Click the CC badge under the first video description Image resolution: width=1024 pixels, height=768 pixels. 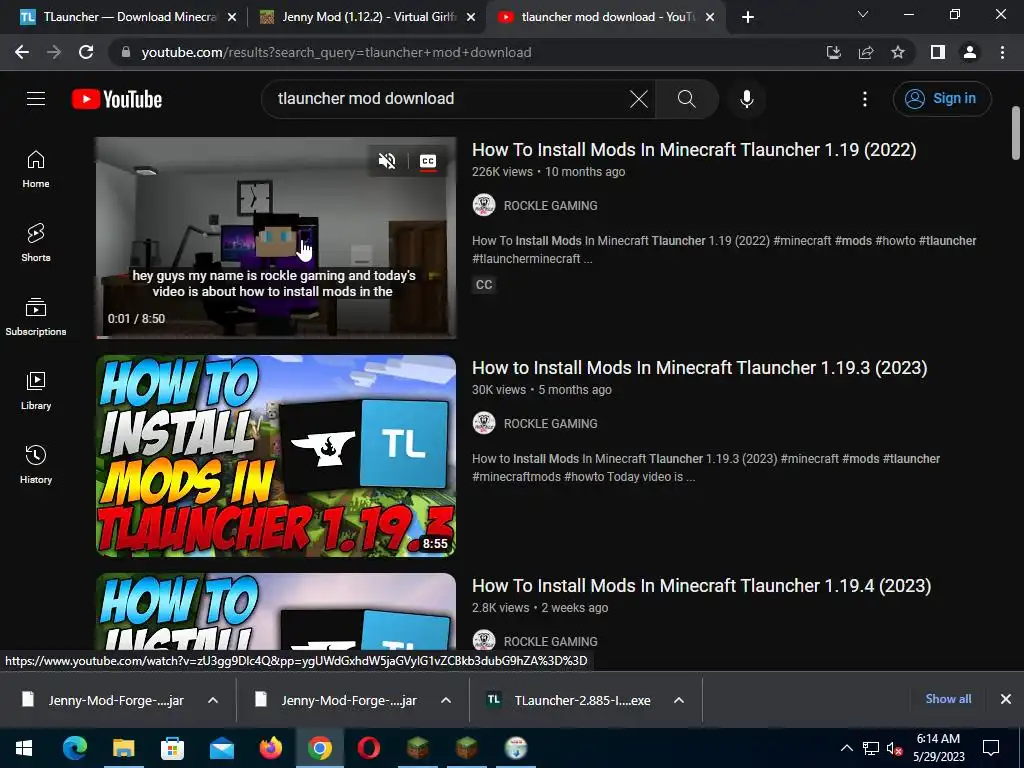(484, 285)
